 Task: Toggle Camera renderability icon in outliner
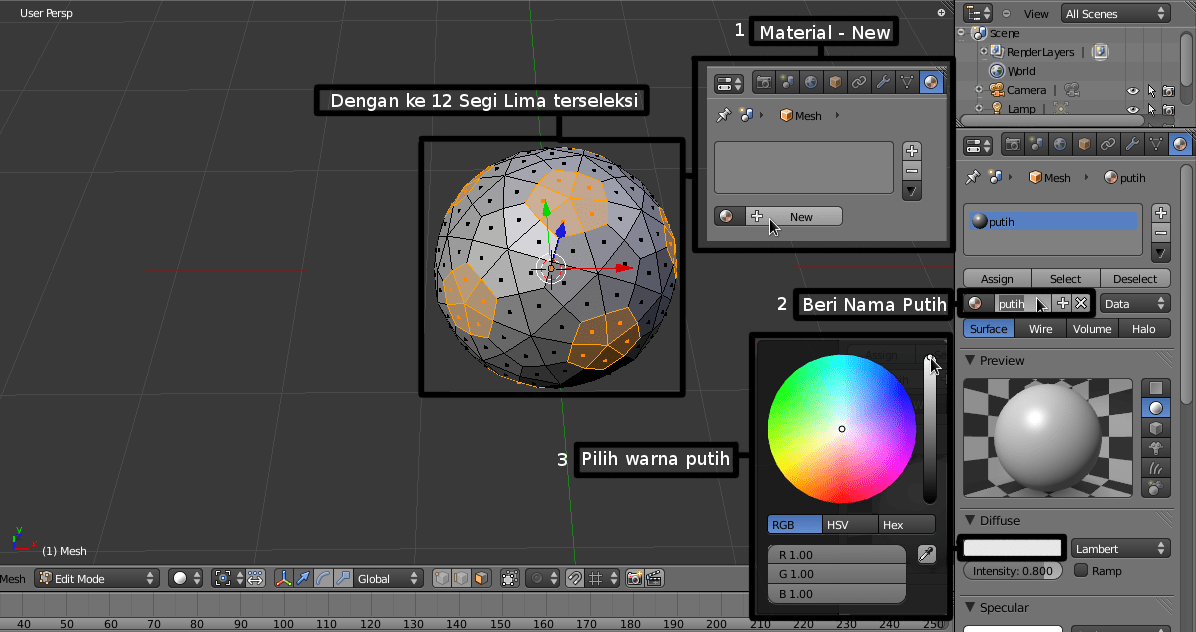1169,91
